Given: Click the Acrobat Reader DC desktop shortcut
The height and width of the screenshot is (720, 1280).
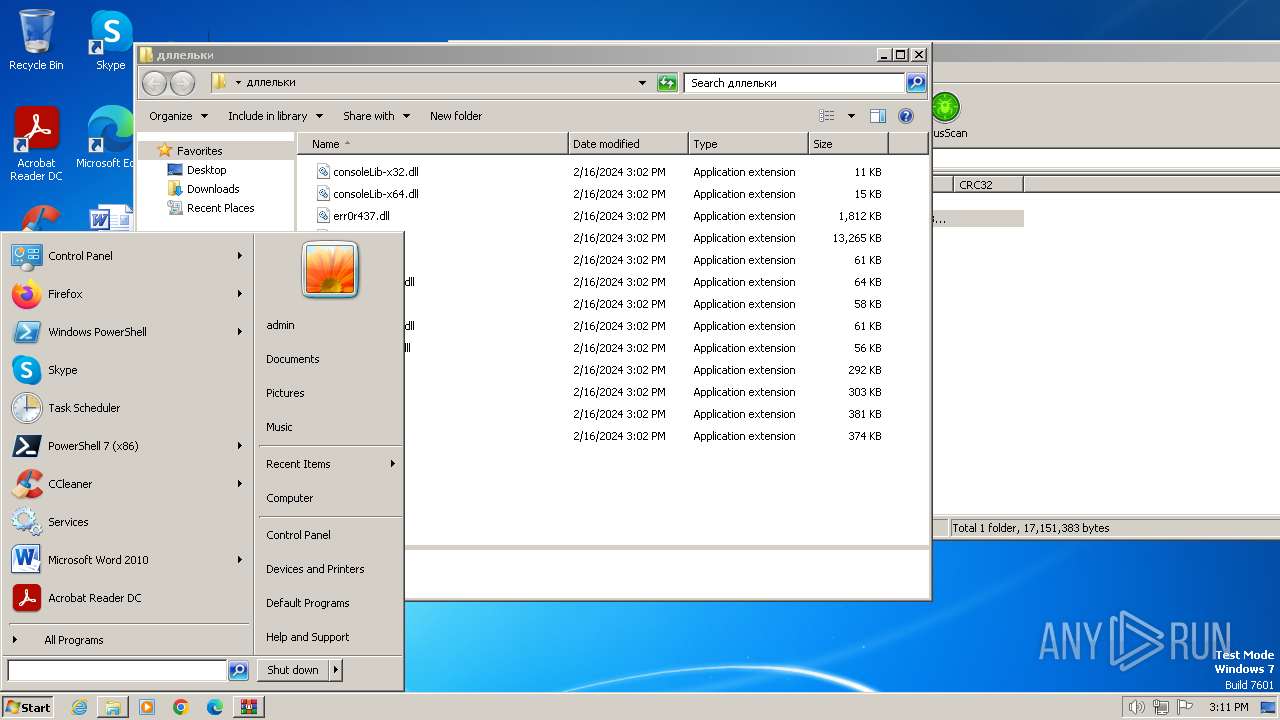Looking at the screenshot, I should (36, 145).
